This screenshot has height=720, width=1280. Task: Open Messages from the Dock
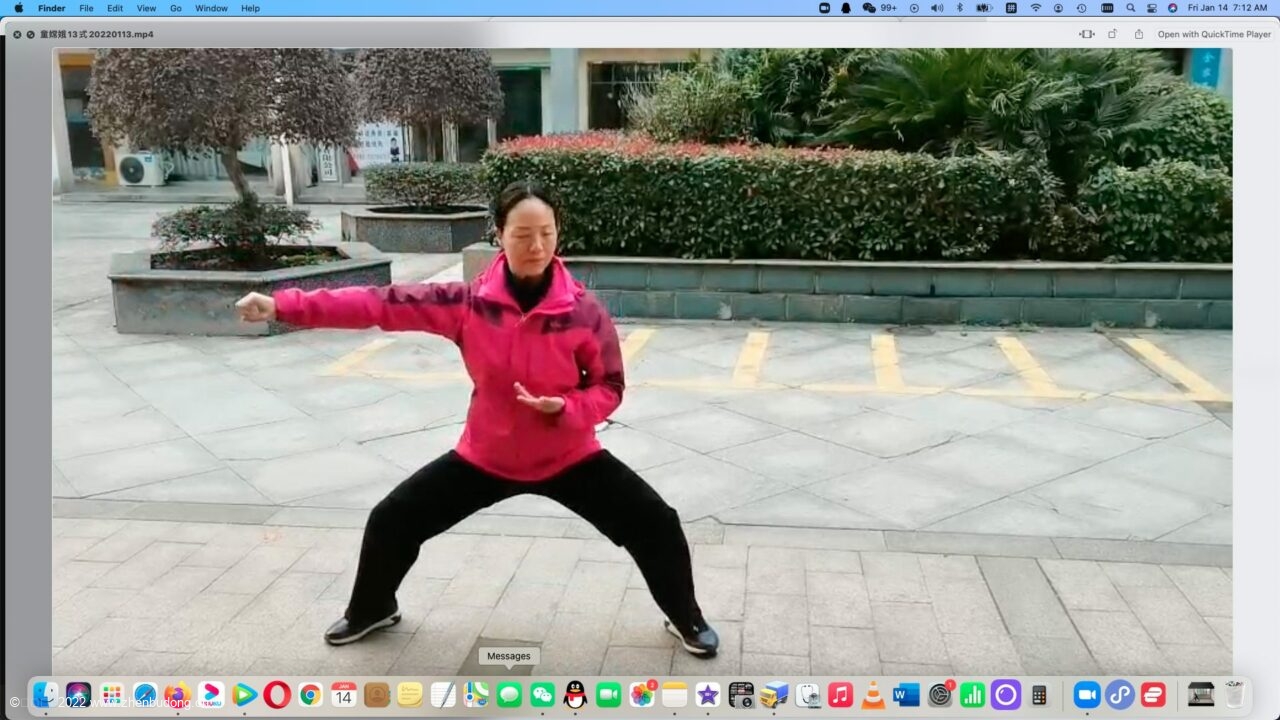(509, 694)
